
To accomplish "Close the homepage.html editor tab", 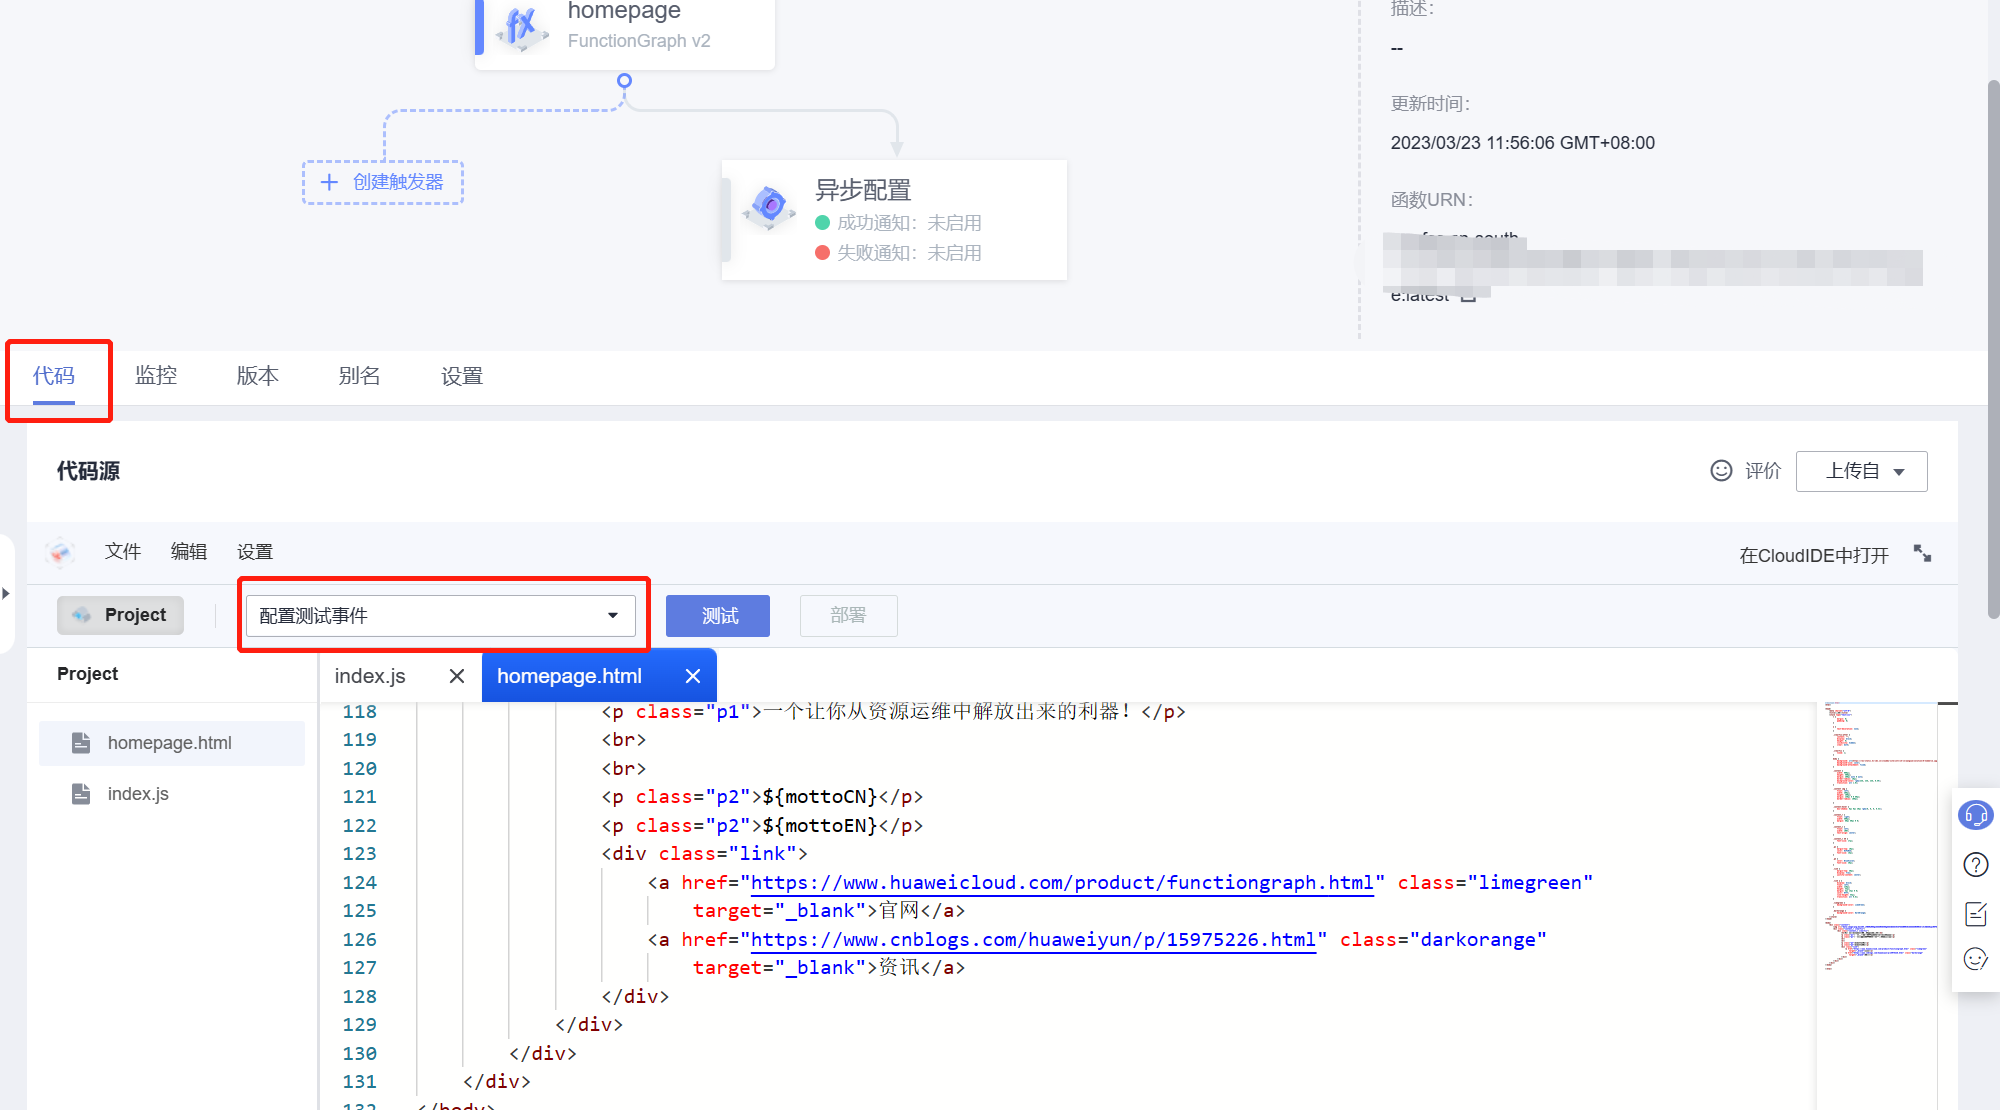I will pyautogui.click(x=692, y=677).
